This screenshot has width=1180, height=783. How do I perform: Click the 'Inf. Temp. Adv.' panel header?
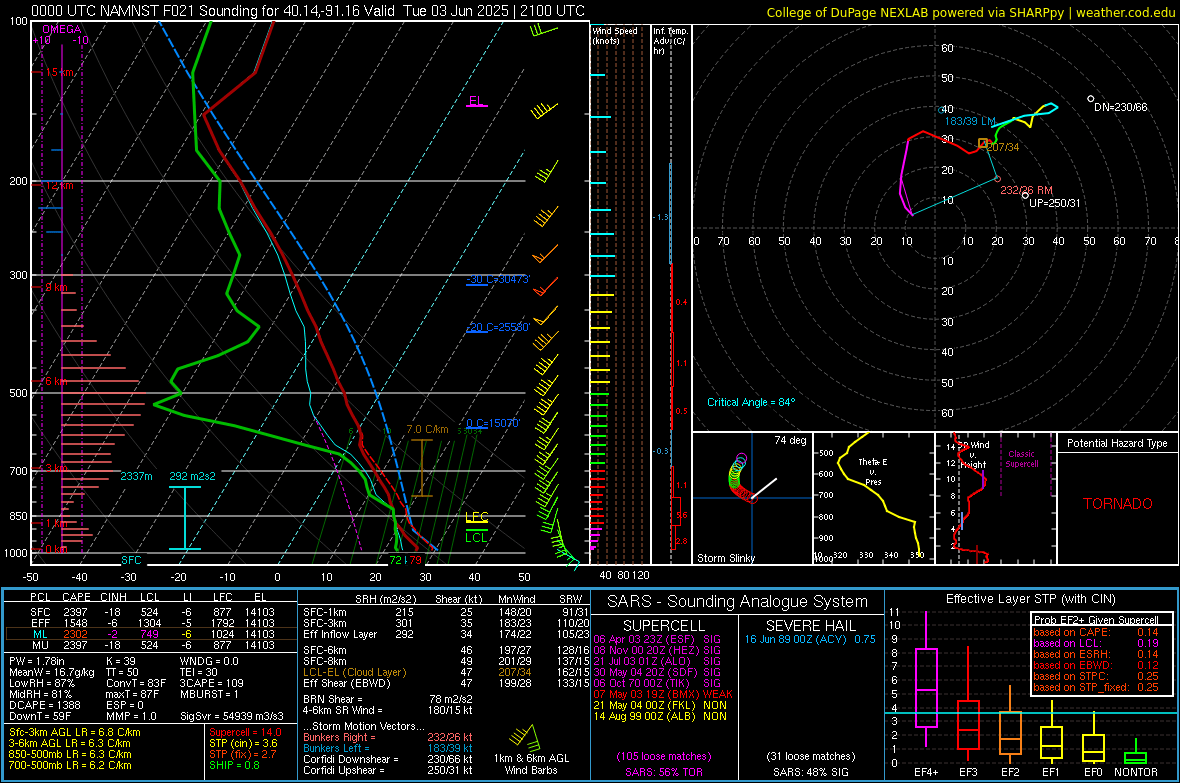coord(670,41)
